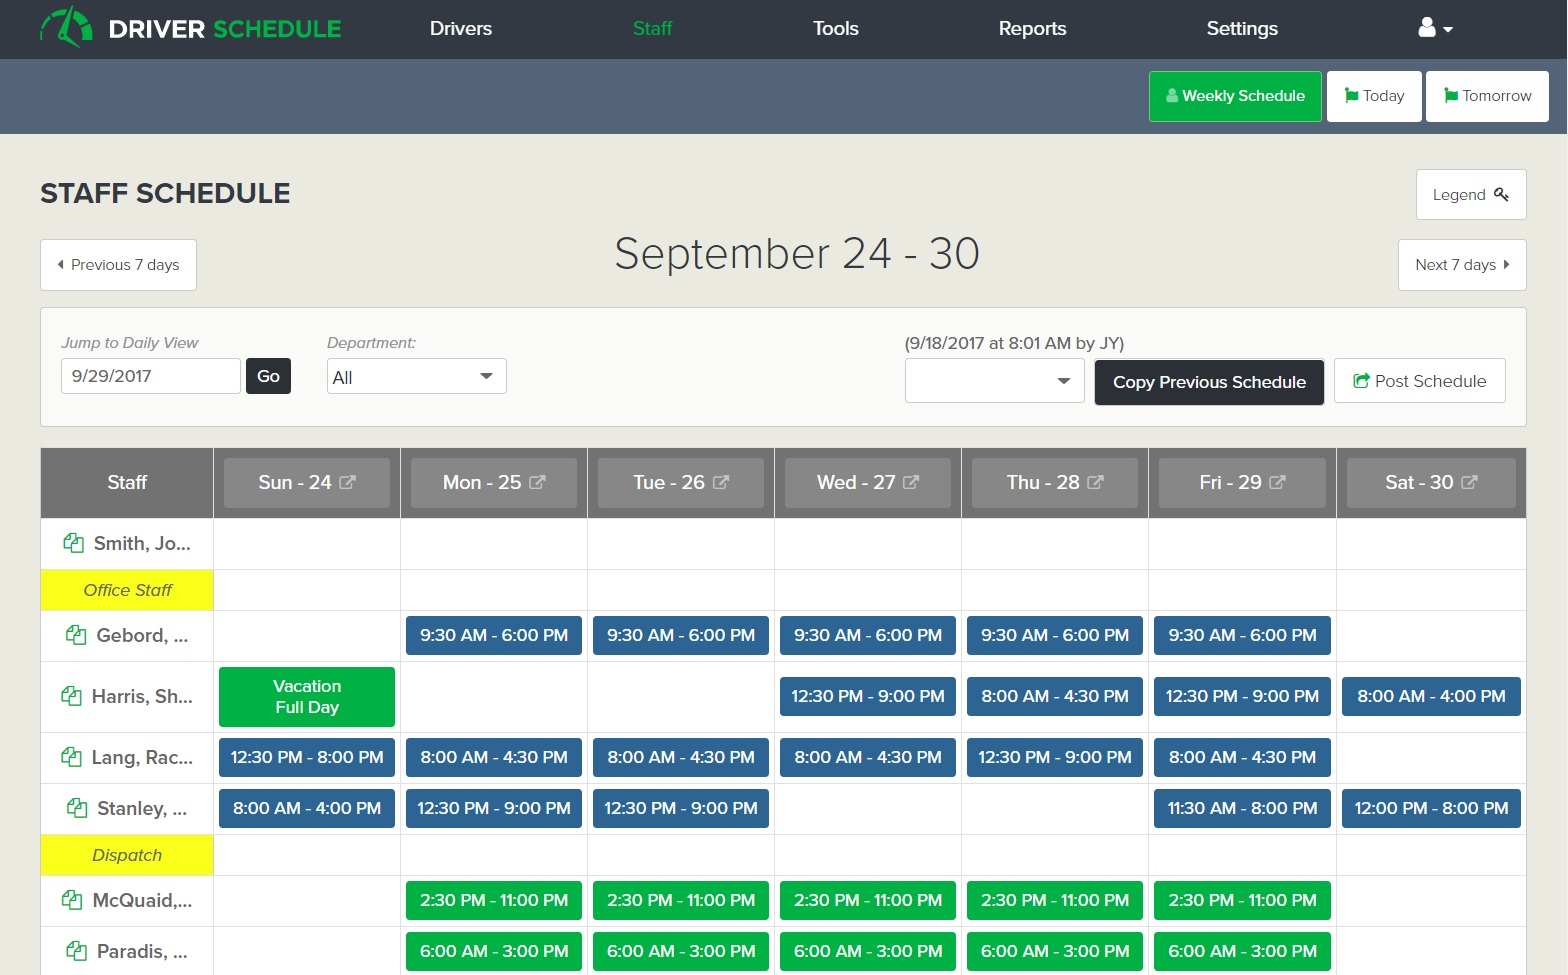The width and height of the screenshot is (1568, 975).
Task: Open Wed - 27 external link icon
Action: [x=911, y=482]
